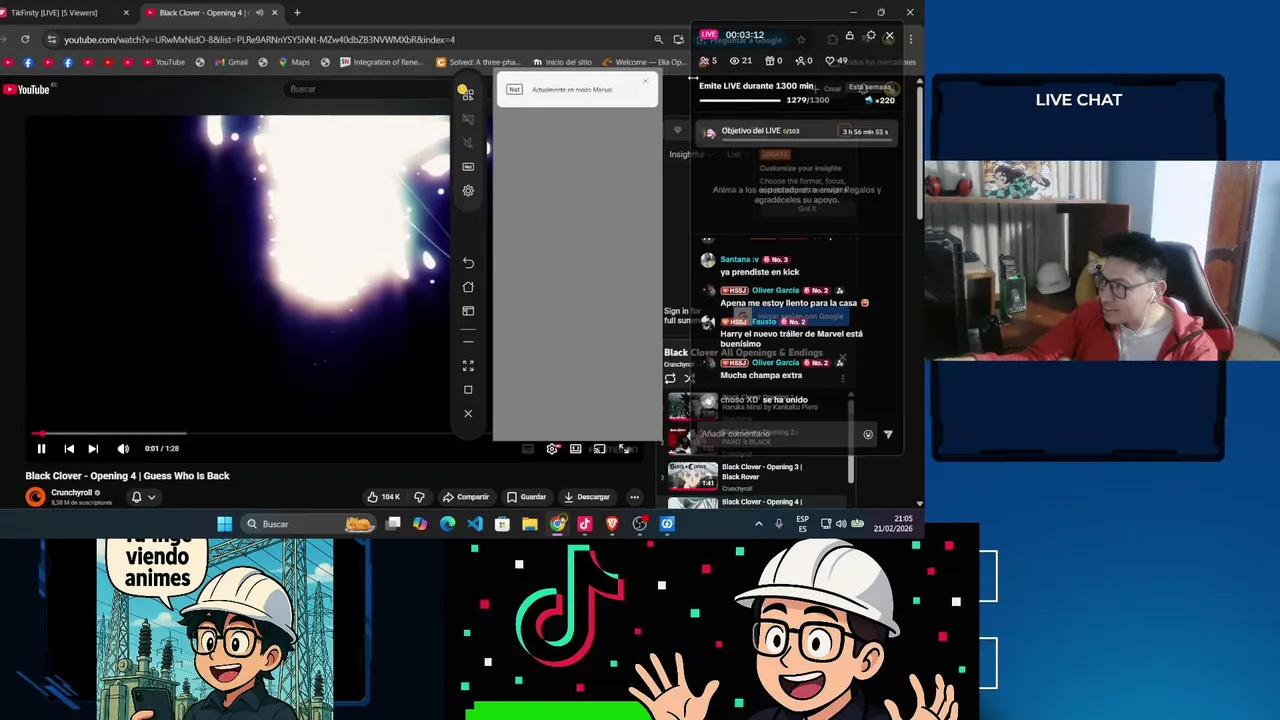1280x720 pixels.
Task: Dislike the Black Clover video
Action: (419, 497)
